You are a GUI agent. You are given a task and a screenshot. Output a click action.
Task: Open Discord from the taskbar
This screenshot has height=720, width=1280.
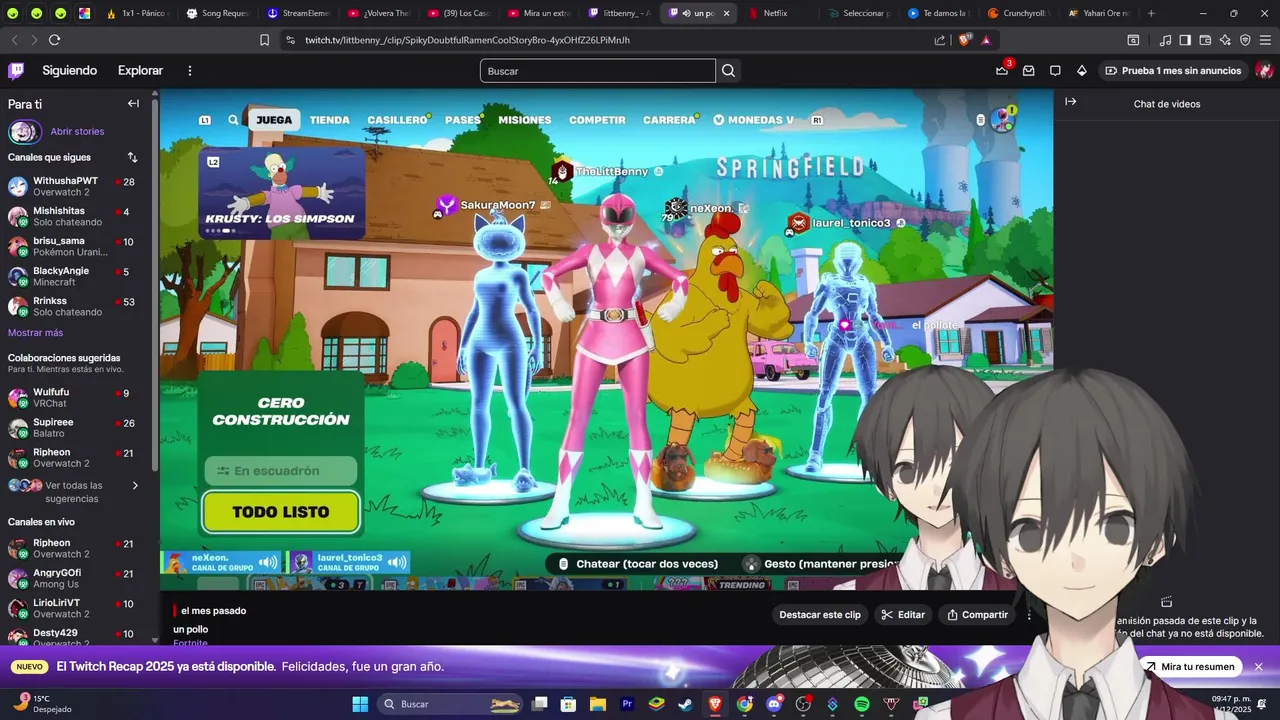773,704
